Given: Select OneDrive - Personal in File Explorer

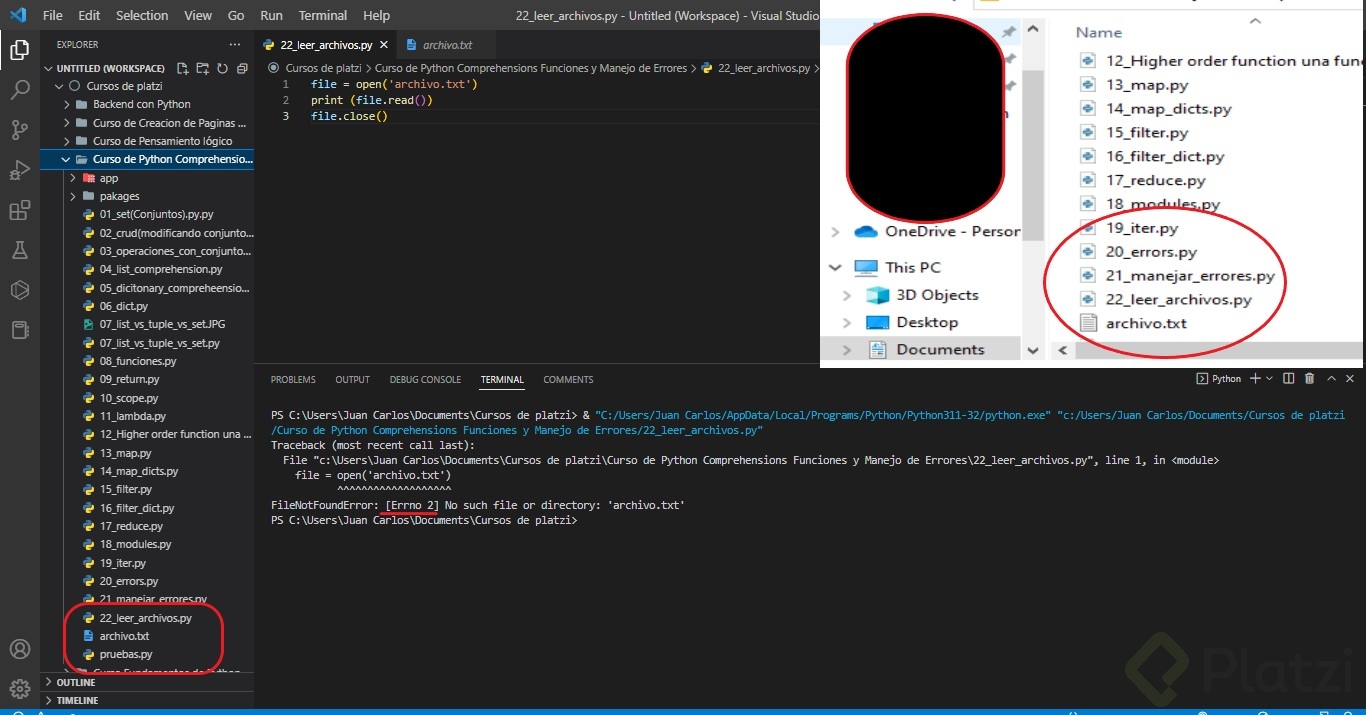Looking at the screenshot, I should click(952, 231).
